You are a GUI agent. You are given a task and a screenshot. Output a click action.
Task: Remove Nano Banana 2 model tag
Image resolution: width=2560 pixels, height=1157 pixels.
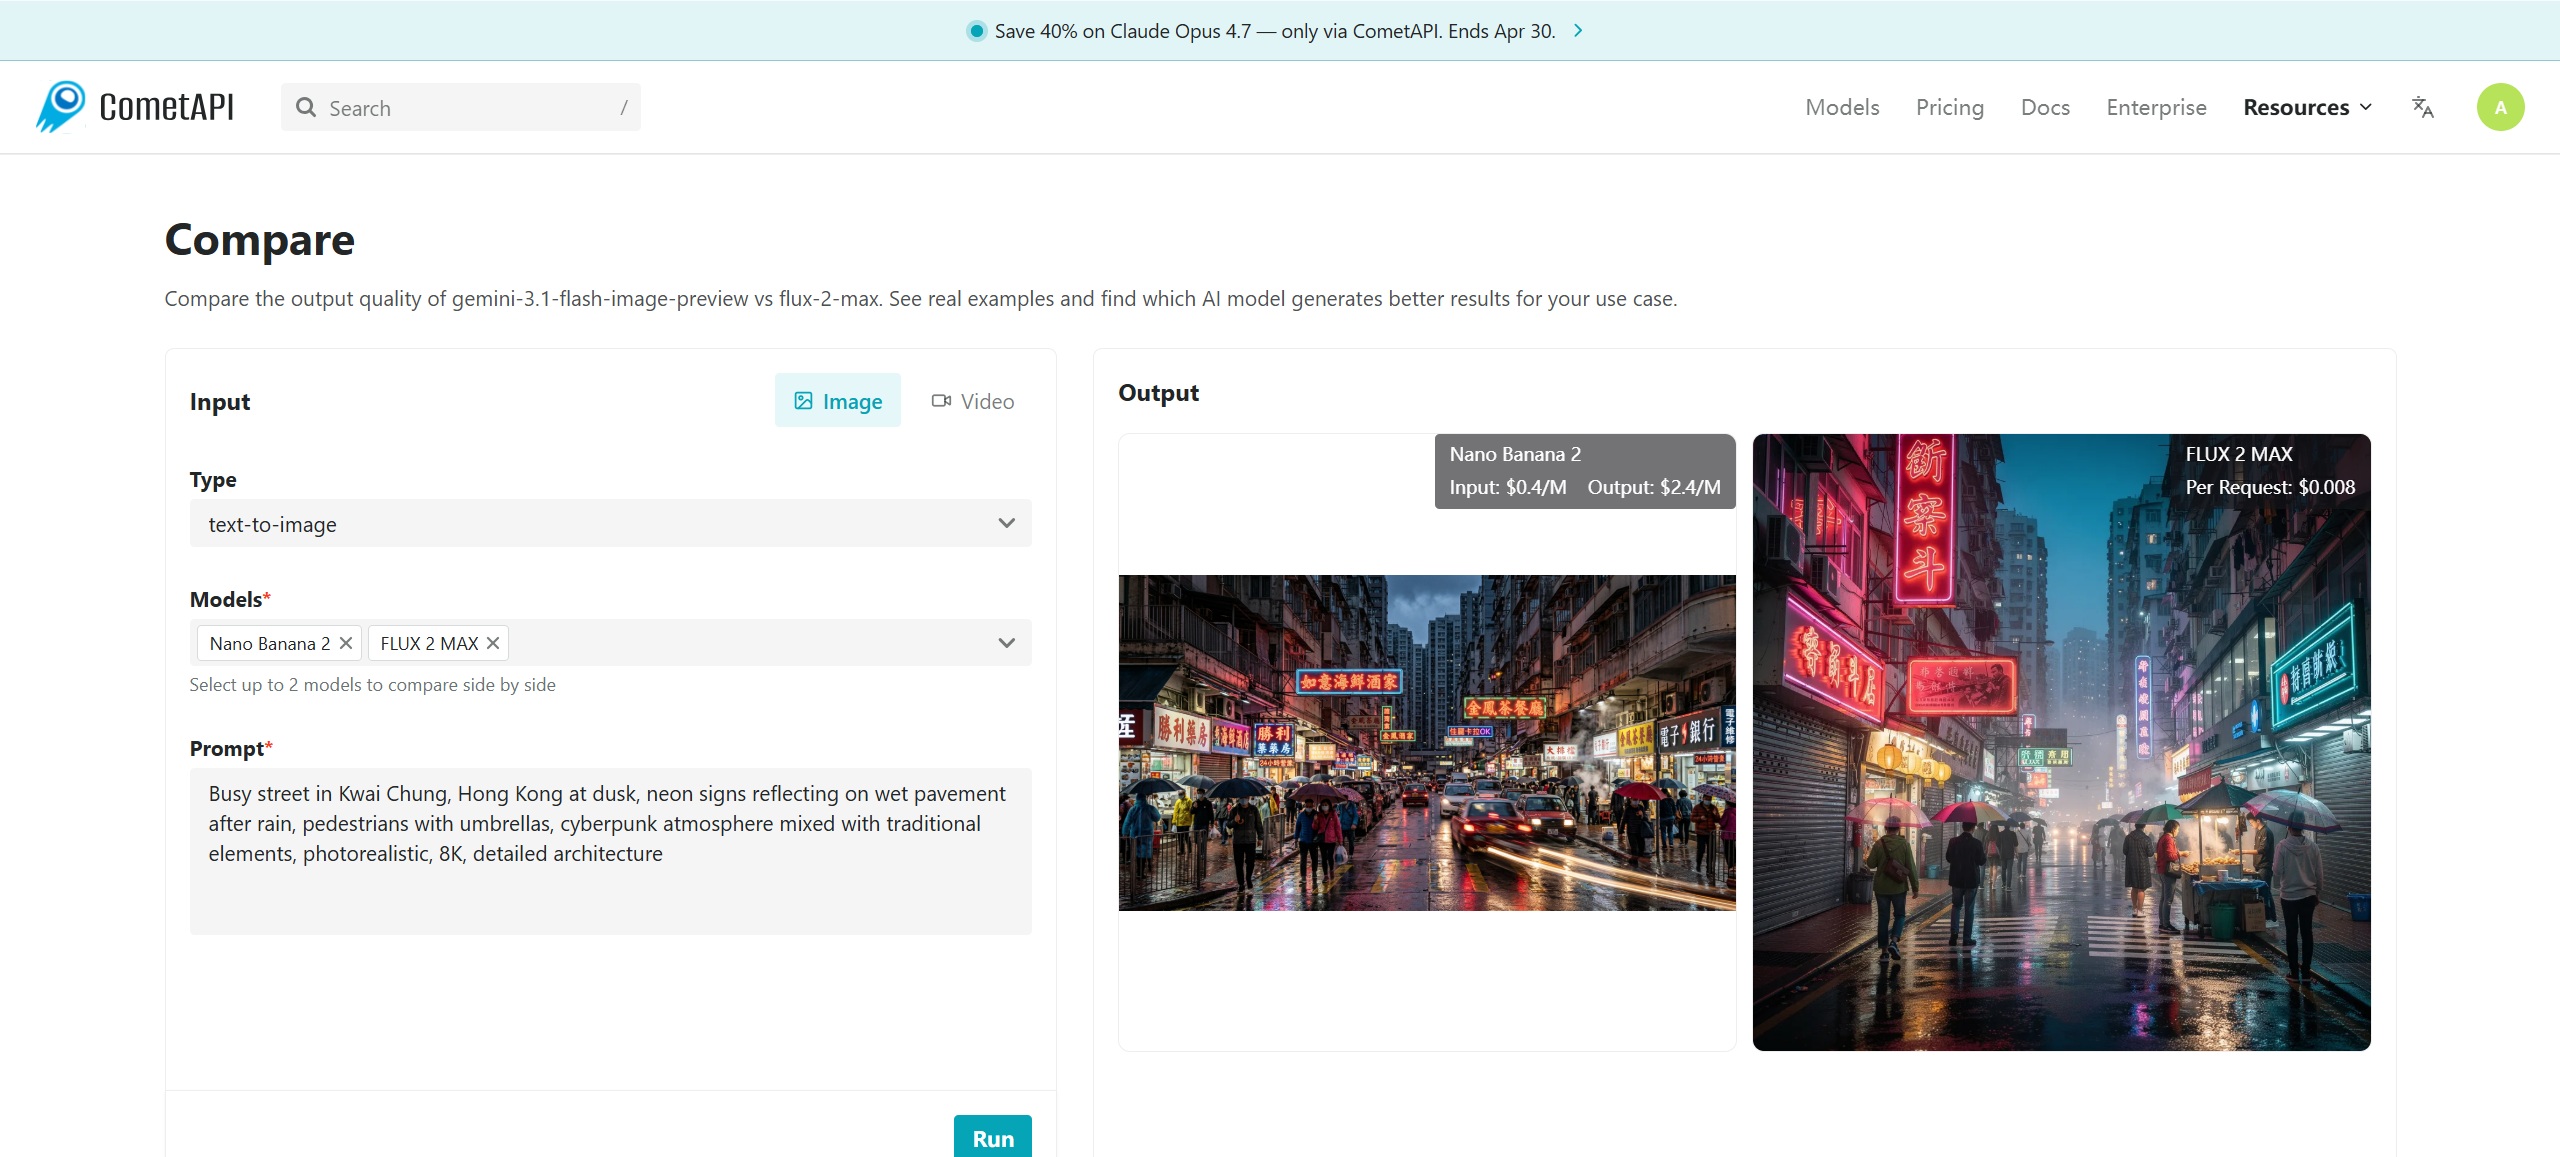pos(346,643)
